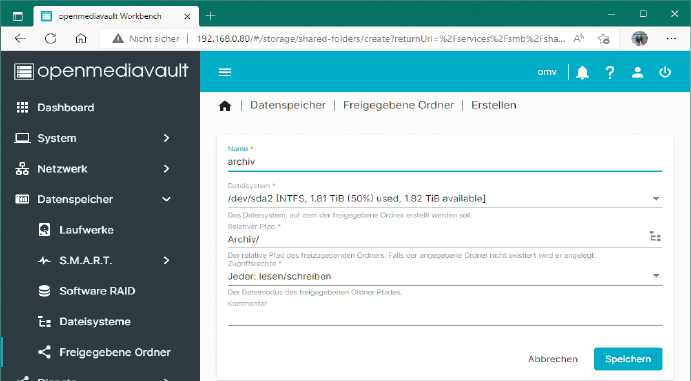Open a new browser tab
This screenshot has height=381, width=691.
[211, 16]
